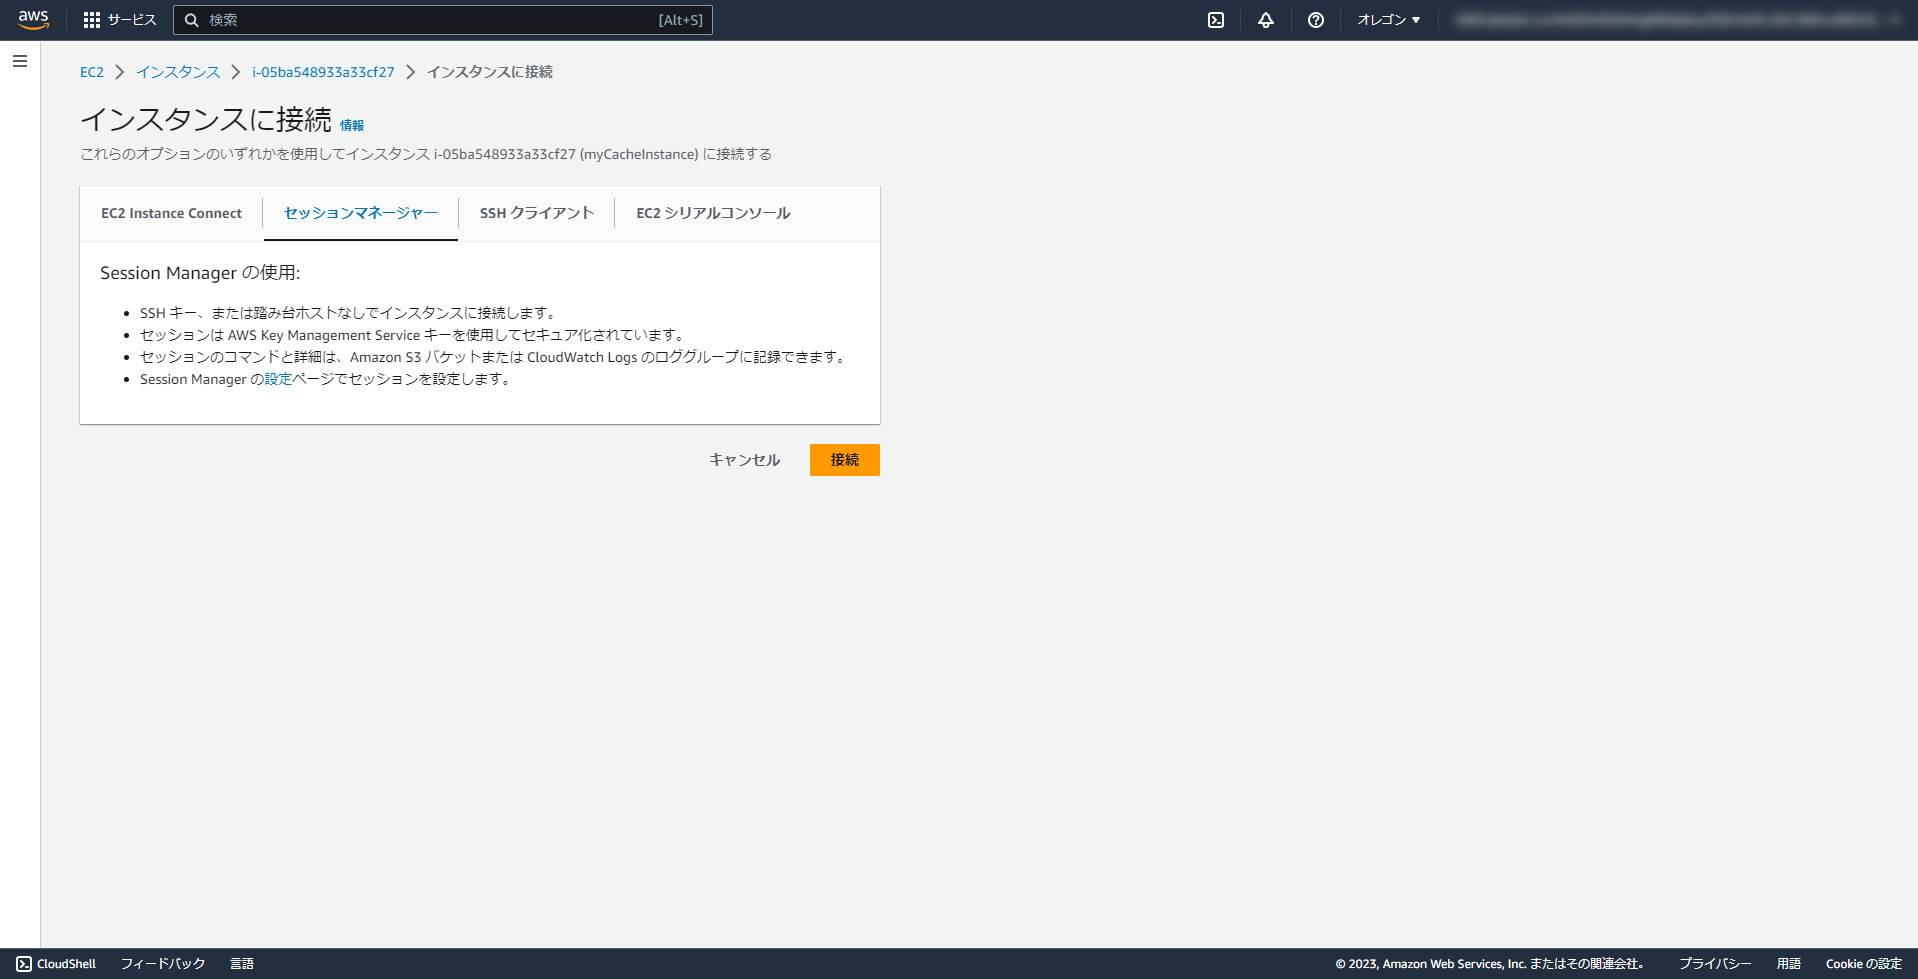Open the notifications bell
1918x979 pixels.
point(1265,19)
